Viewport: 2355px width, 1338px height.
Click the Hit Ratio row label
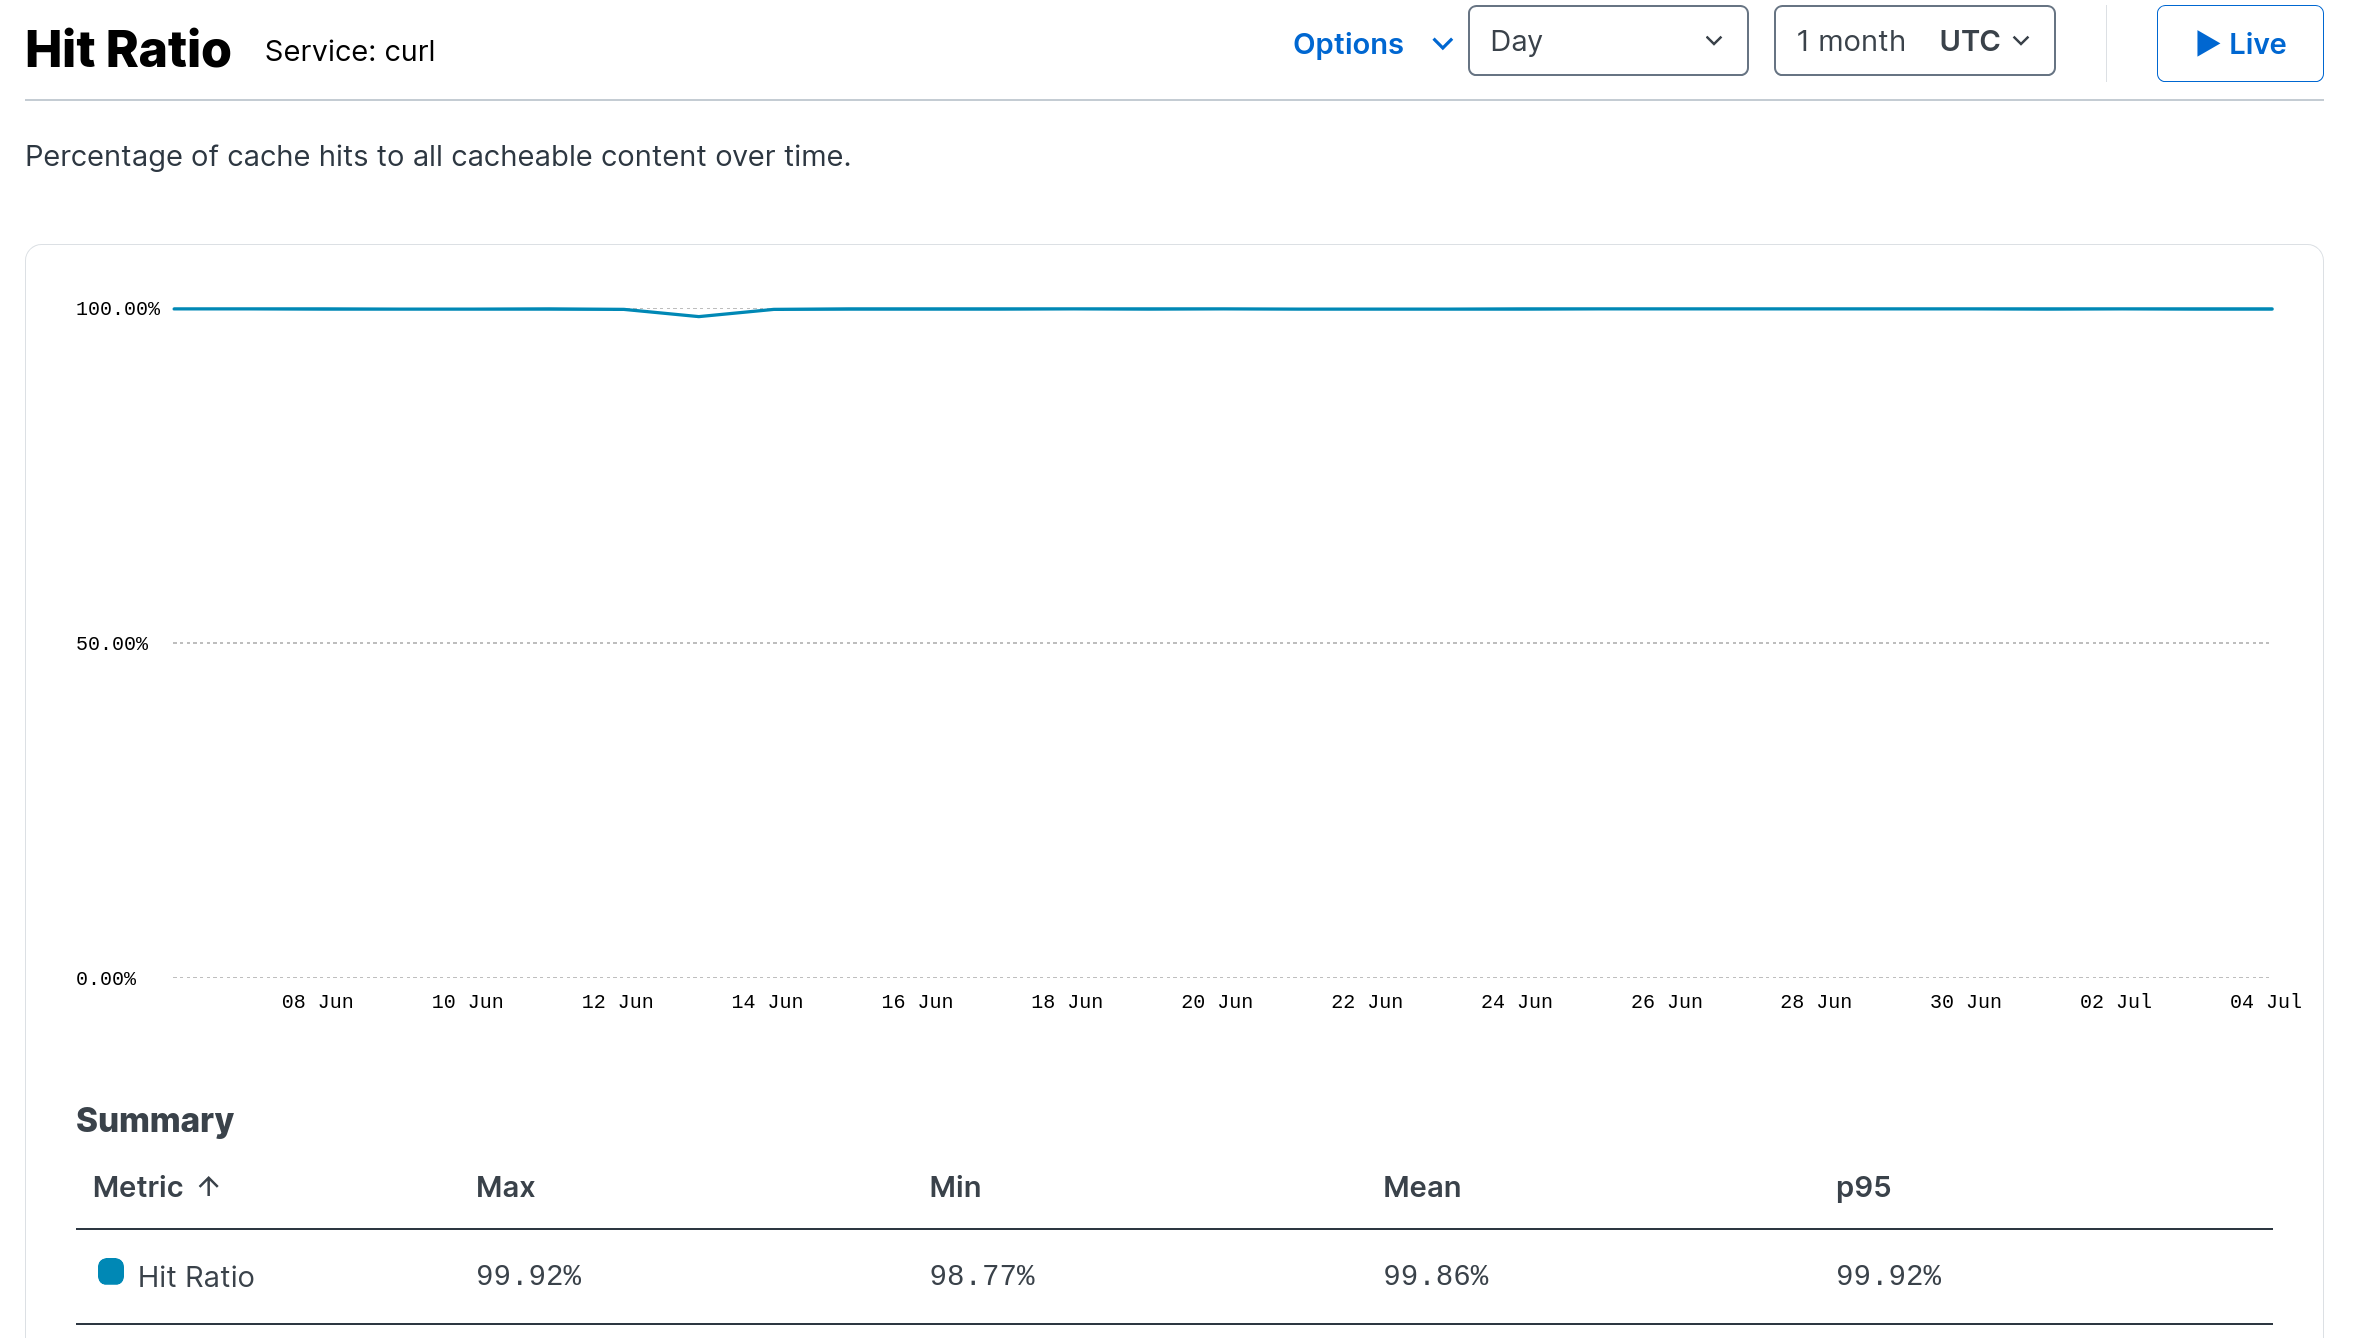[x=196, y=1277]
